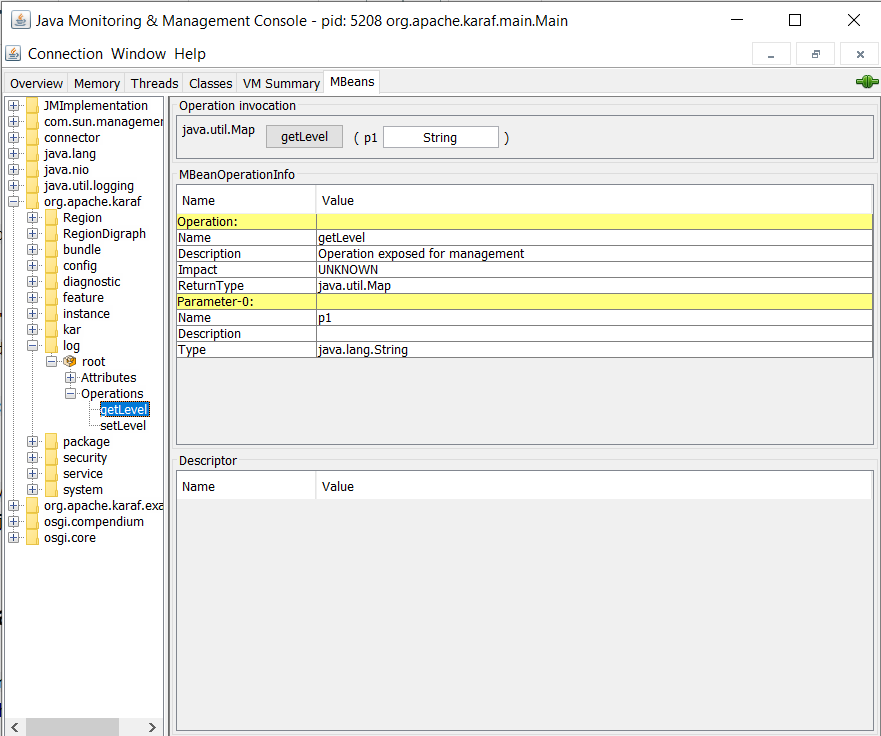Select setLevel operation in the tree
Screen dimensions: 881x736
pos(123,426)
